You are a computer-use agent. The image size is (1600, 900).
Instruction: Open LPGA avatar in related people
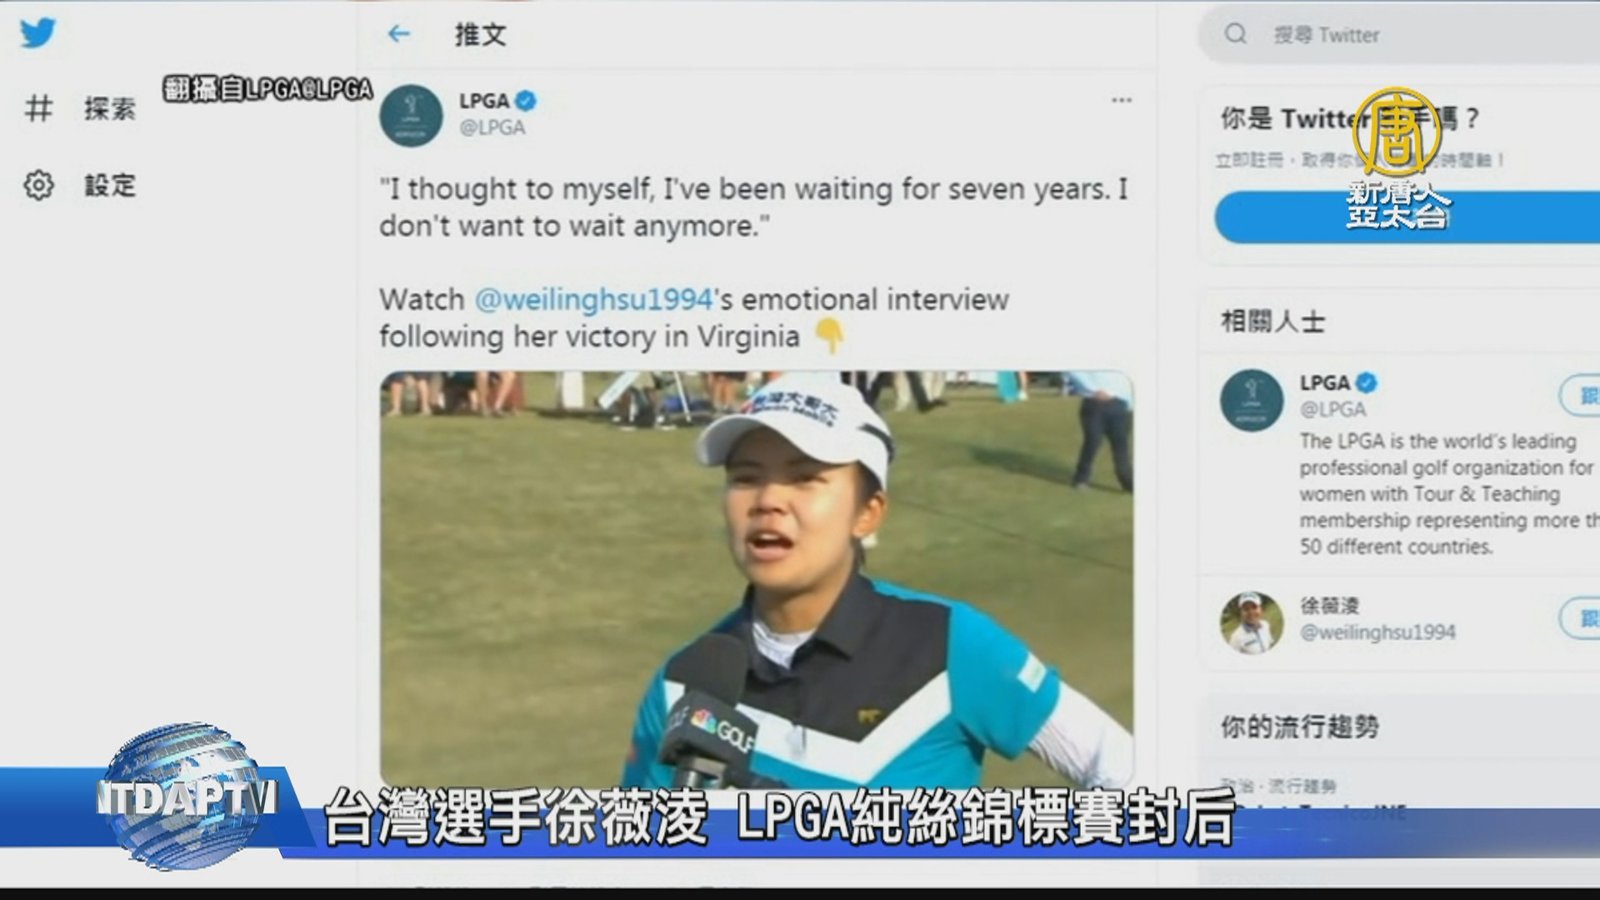coord(1251,400)
